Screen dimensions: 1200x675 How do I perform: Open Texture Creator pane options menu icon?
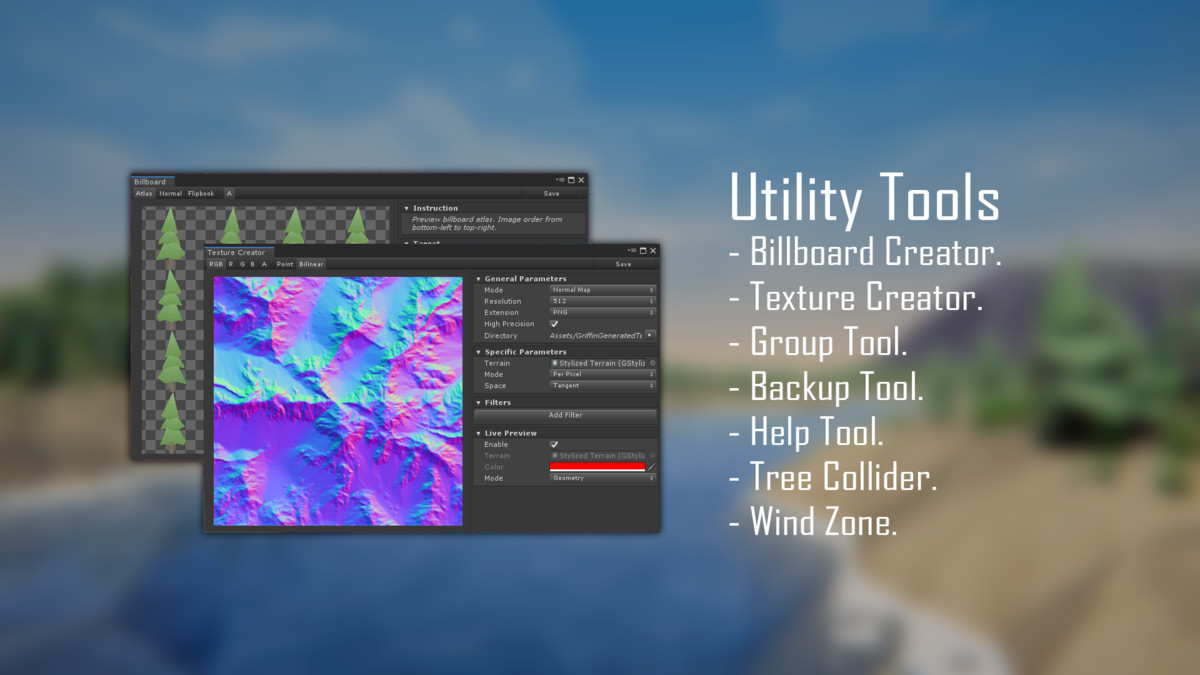pyautogui.click(x=632, y=251)
